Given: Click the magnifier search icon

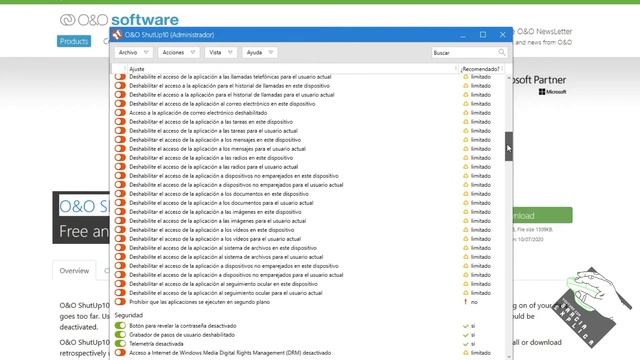Looking at the screenshot, I should (x=502, y=52).
